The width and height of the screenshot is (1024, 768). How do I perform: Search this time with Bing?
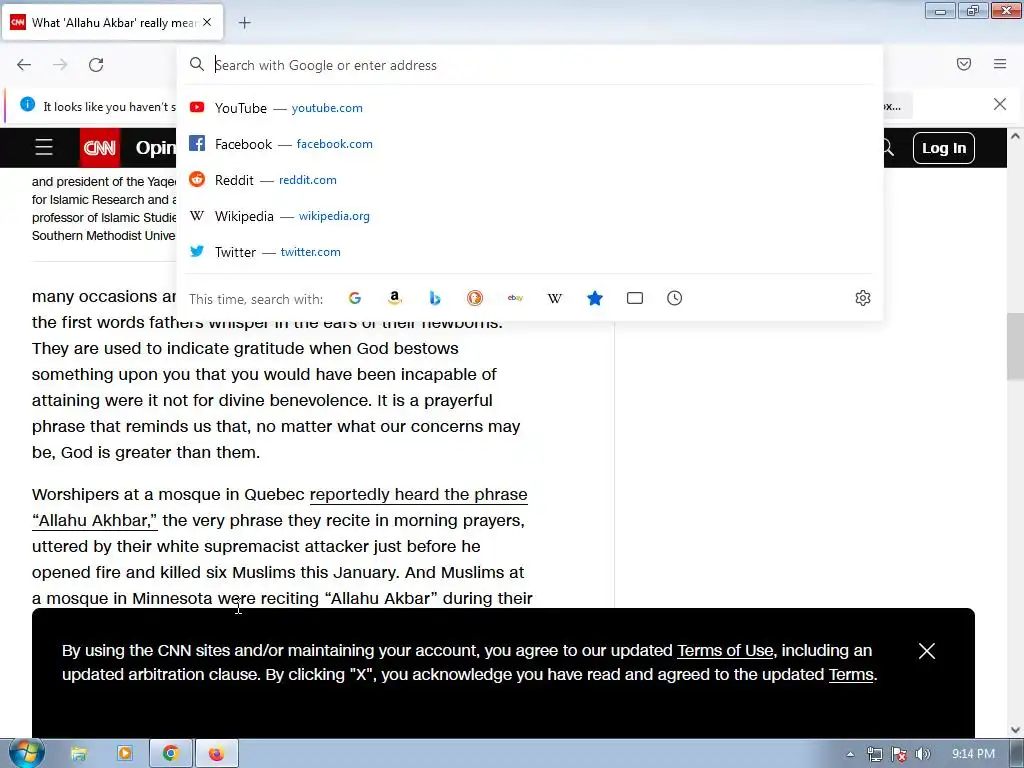[x=435, y=298]
